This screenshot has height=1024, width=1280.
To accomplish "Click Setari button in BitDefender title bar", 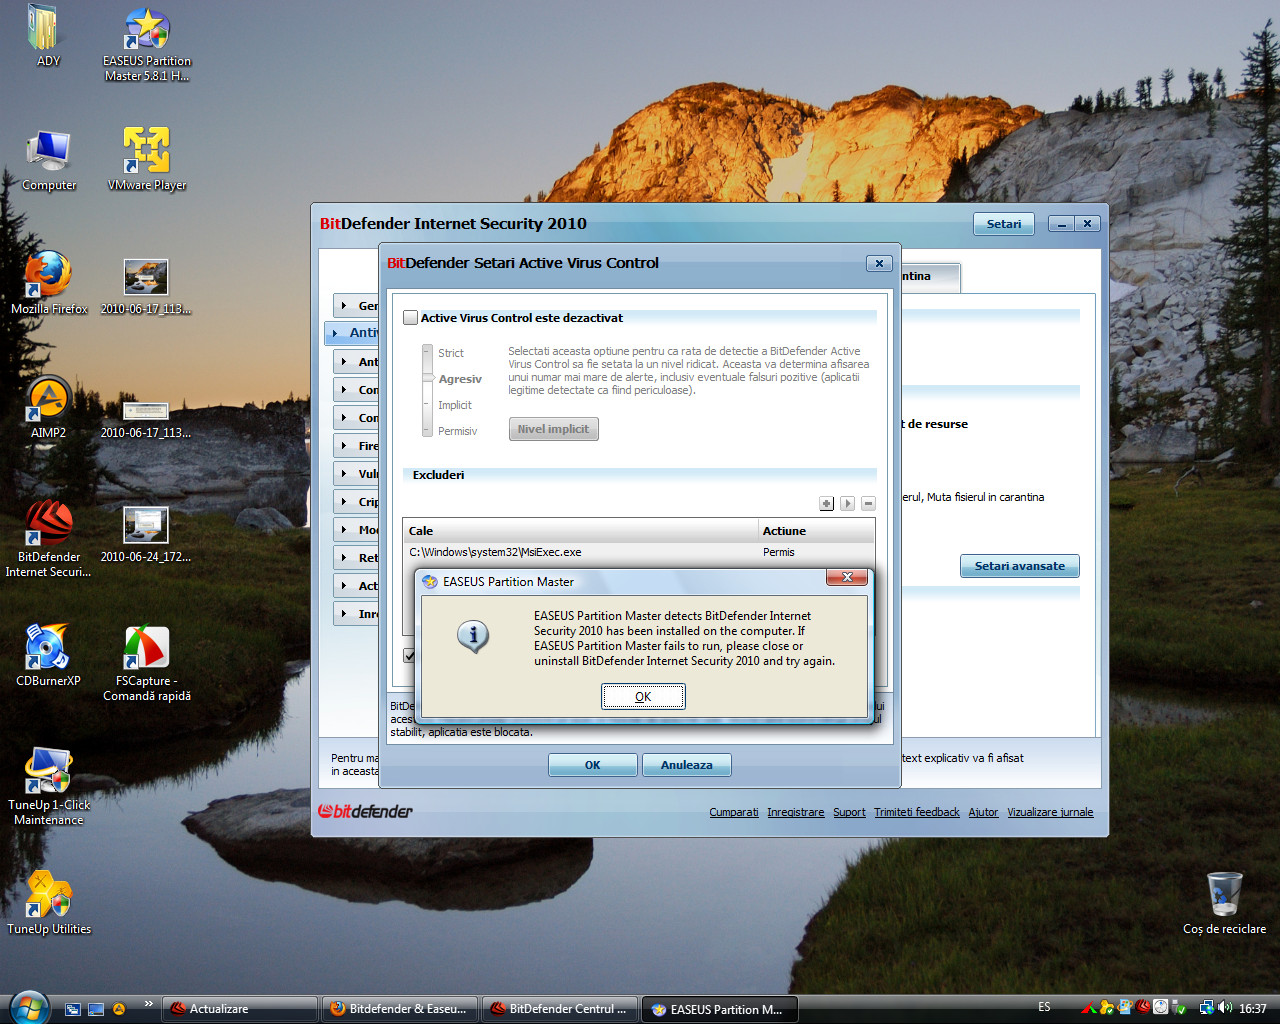I will [x=1003, y=224].
